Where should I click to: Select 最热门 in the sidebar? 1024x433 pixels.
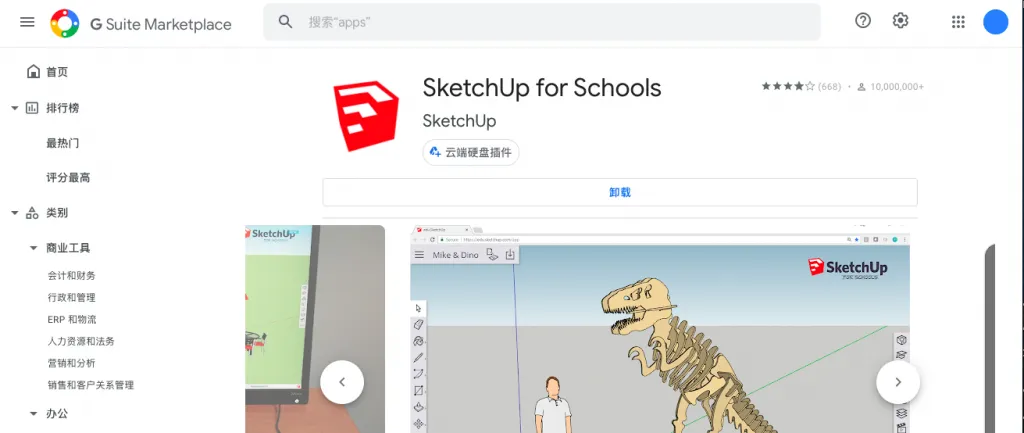(x=62, y=143)
